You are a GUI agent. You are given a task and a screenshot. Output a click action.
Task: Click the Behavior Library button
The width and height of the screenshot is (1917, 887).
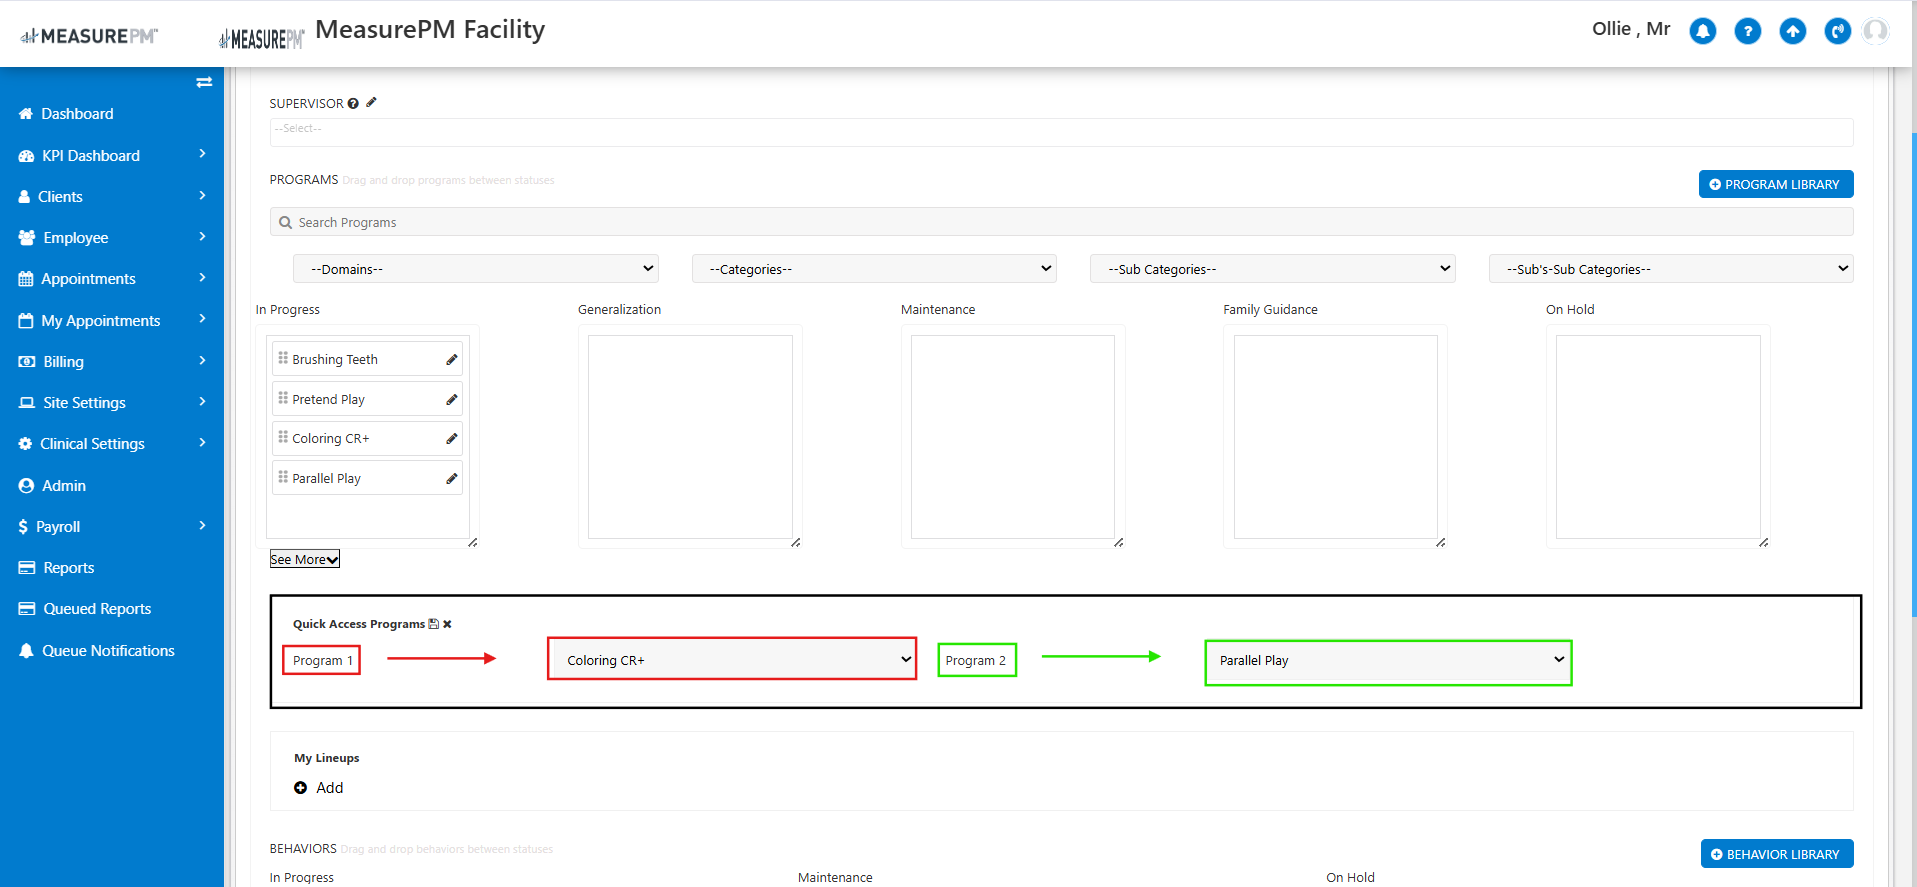(x=1777, y=854)
